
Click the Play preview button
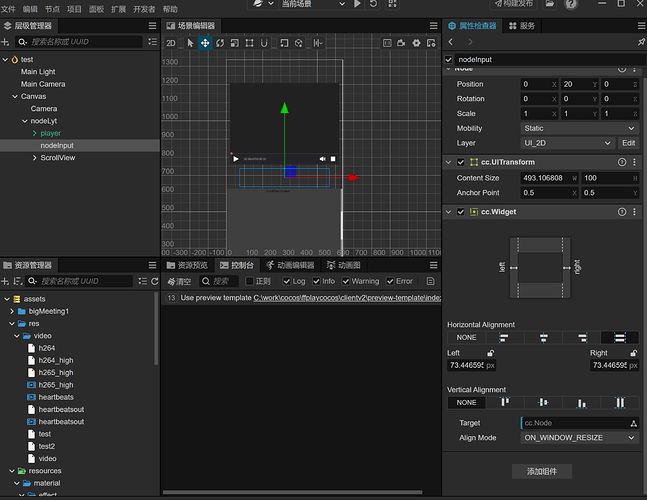[x=359, y=5]
